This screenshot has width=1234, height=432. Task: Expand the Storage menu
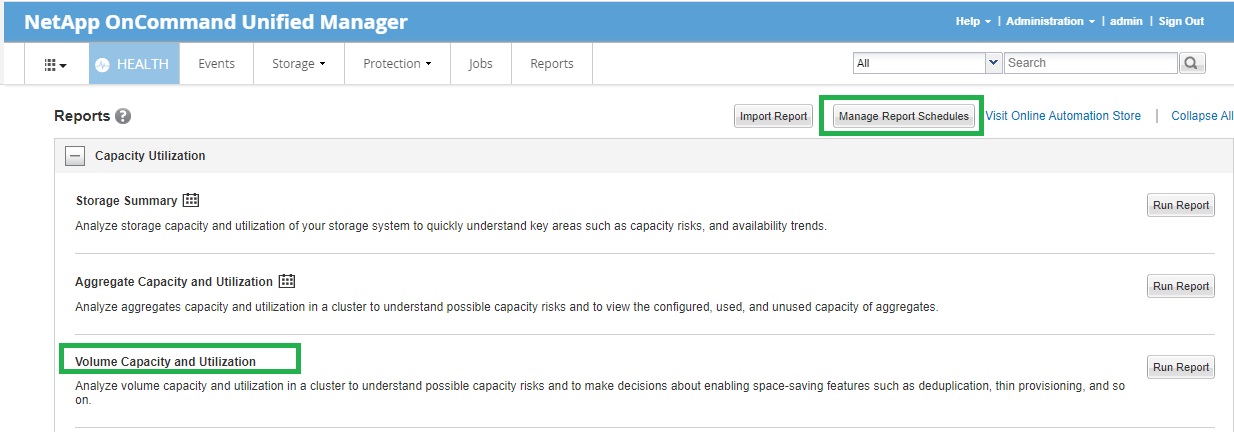pyautogui.click(x=298, y=64)
